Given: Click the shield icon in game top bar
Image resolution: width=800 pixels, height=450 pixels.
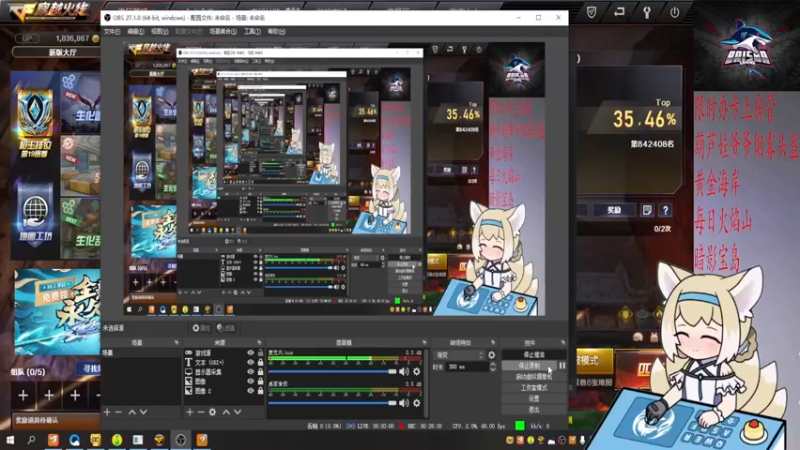Looking at the screenshot, I should [x=591, y=12].
